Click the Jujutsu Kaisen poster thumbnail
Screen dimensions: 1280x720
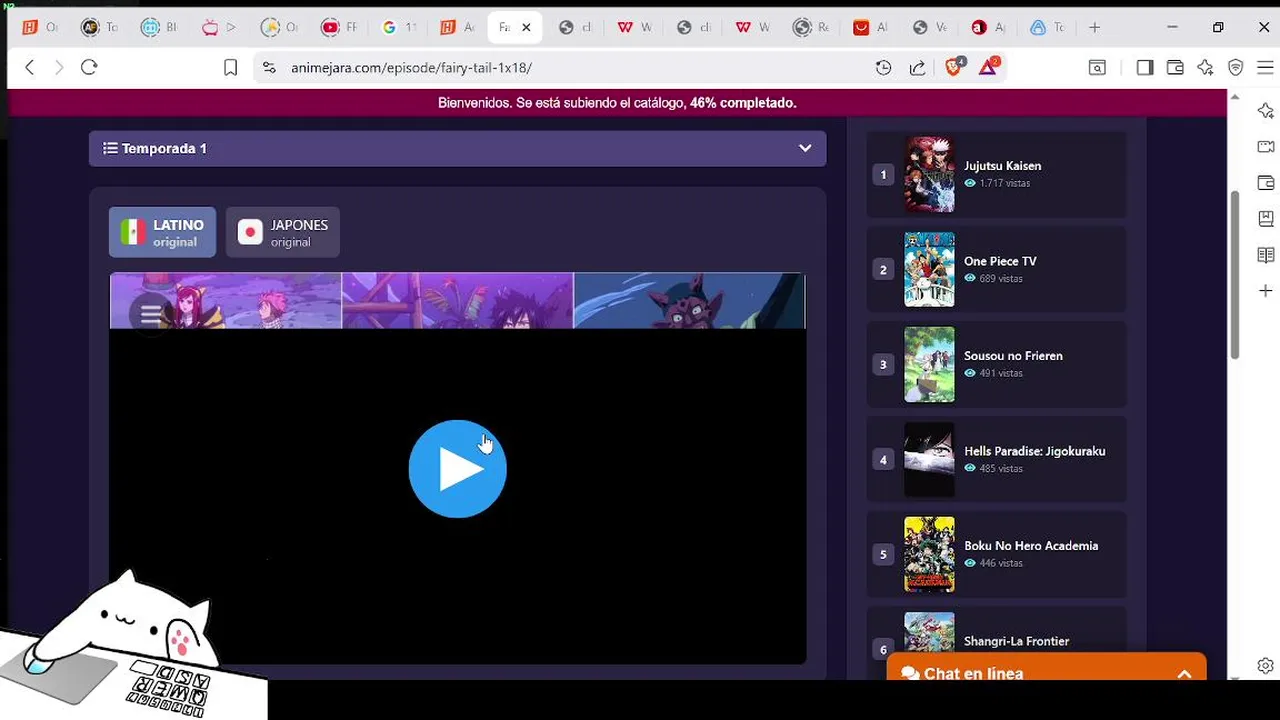pos(929,175)
